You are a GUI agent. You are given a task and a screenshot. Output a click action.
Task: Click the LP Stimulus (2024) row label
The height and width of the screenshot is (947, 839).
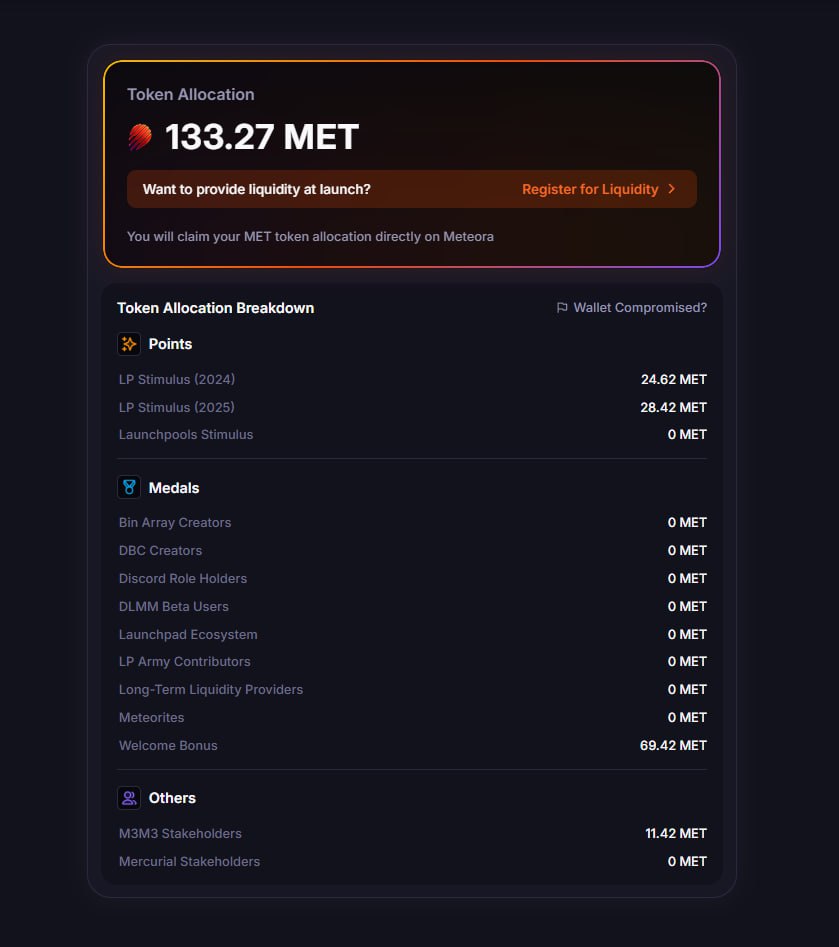[177, 380]
